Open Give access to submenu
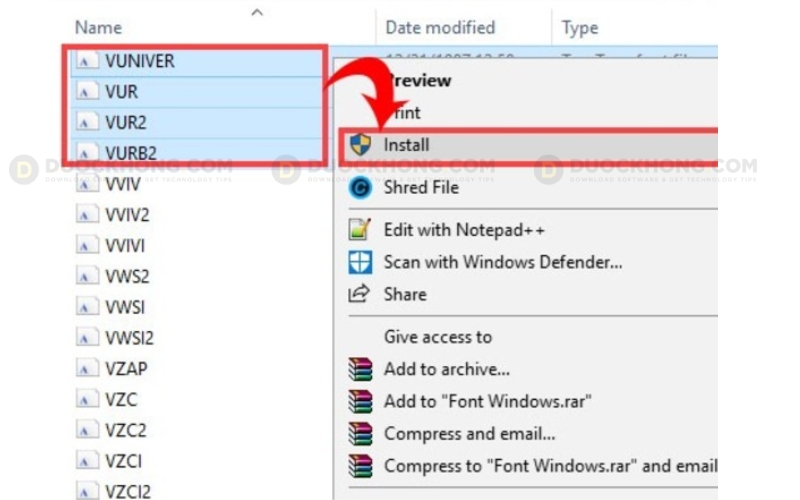 [x=438, y=337]
